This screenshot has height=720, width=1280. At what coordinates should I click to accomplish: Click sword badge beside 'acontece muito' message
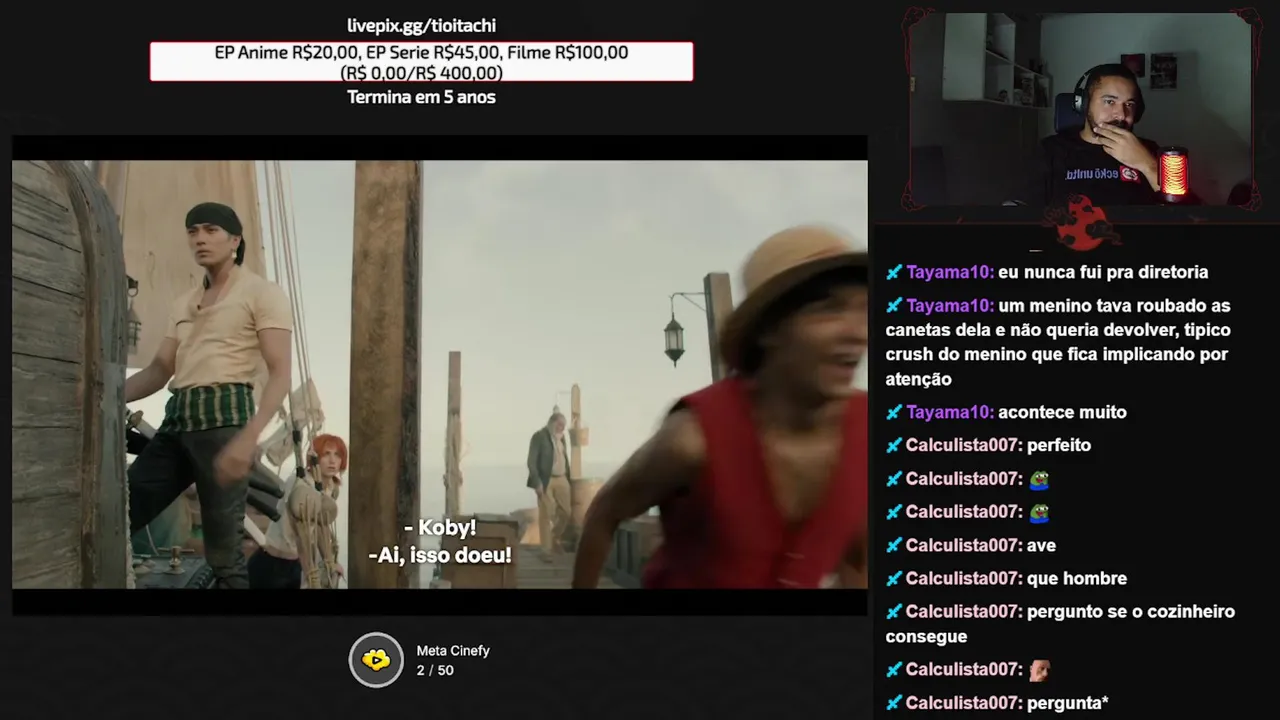(894, 412)
